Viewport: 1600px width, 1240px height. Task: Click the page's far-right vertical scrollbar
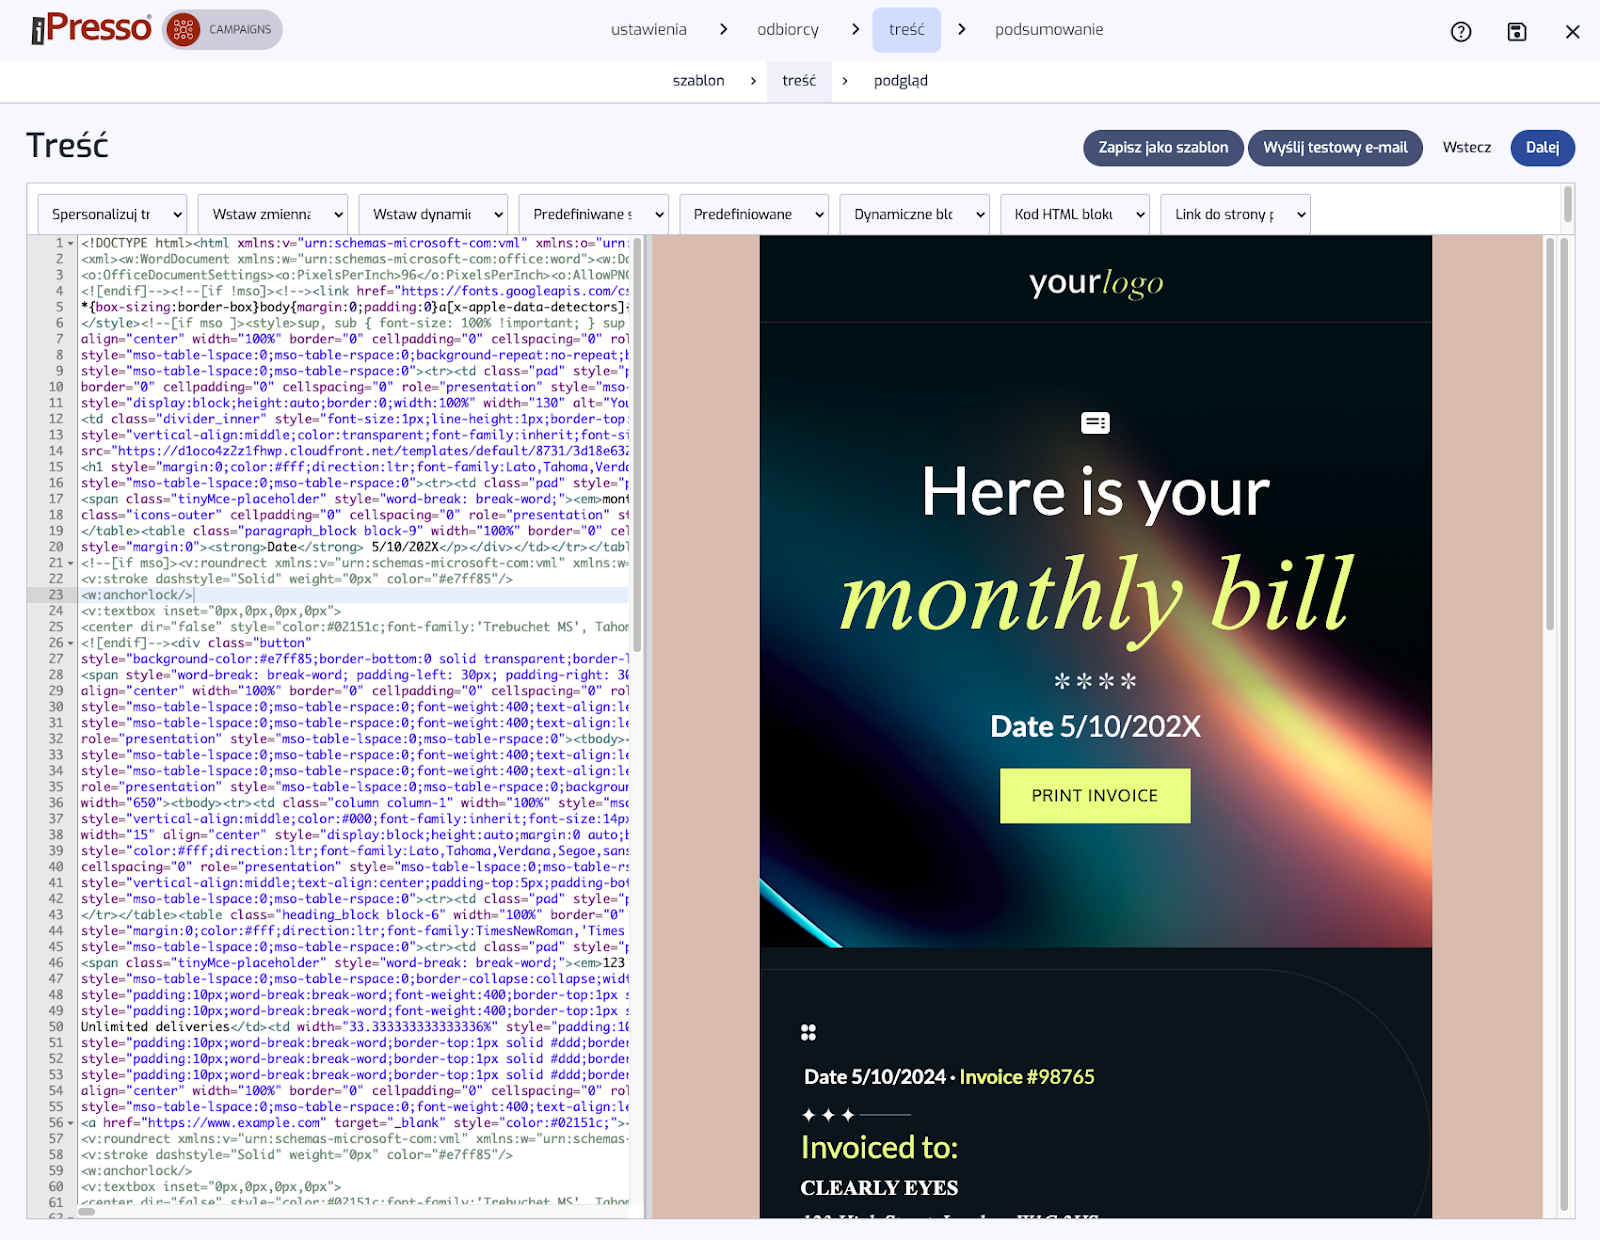[x=1565, y=724]
